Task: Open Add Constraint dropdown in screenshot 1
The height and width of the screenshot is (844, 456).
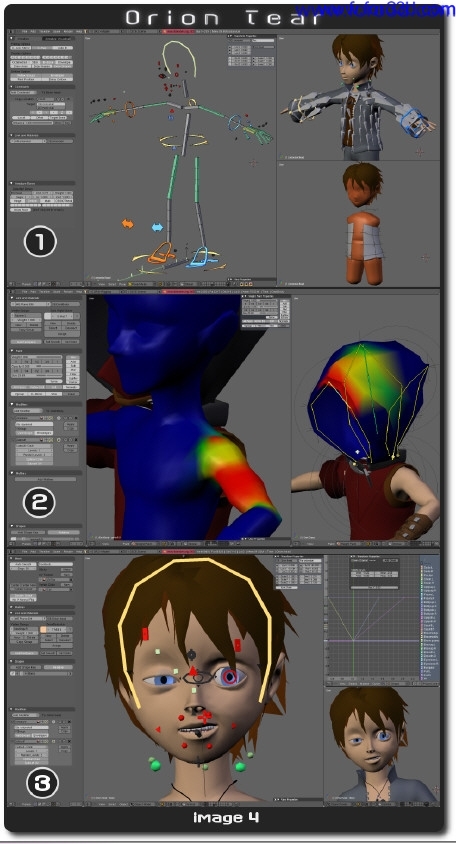Action: coord(23,93)
